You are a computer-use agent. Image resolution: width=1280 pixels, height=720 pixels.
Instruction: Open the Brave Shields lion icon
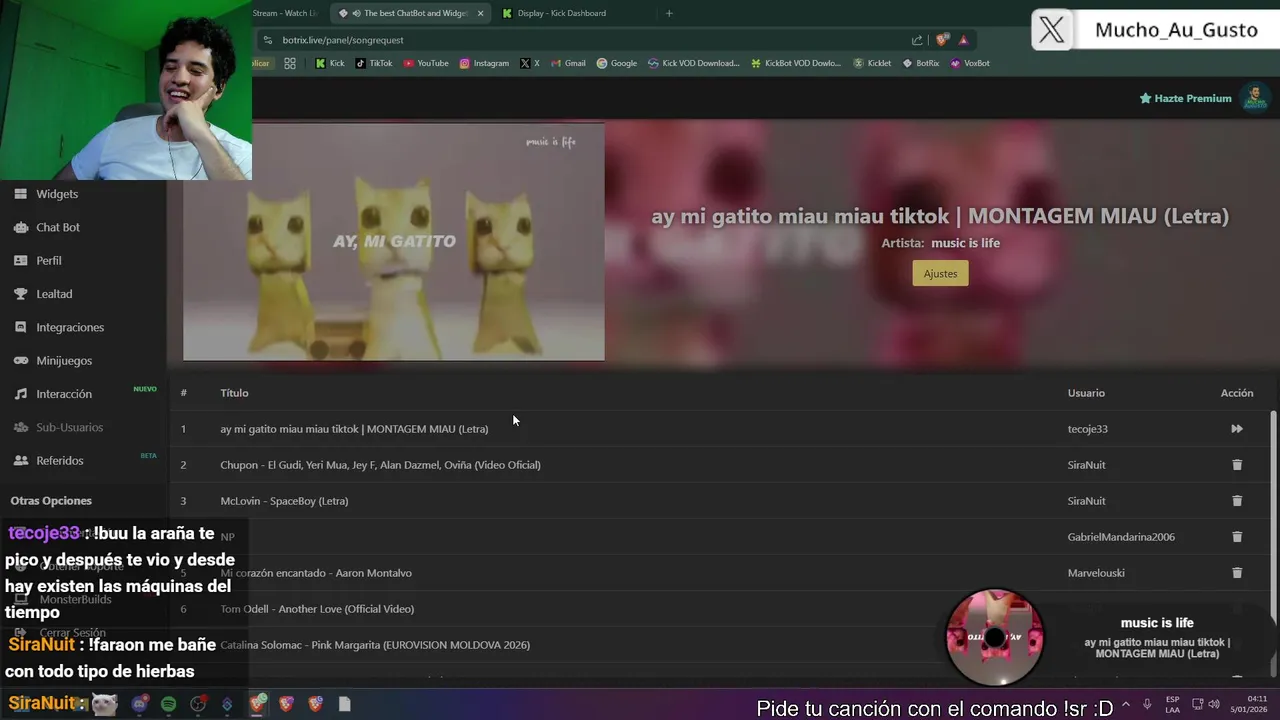(x=942, y=40)
